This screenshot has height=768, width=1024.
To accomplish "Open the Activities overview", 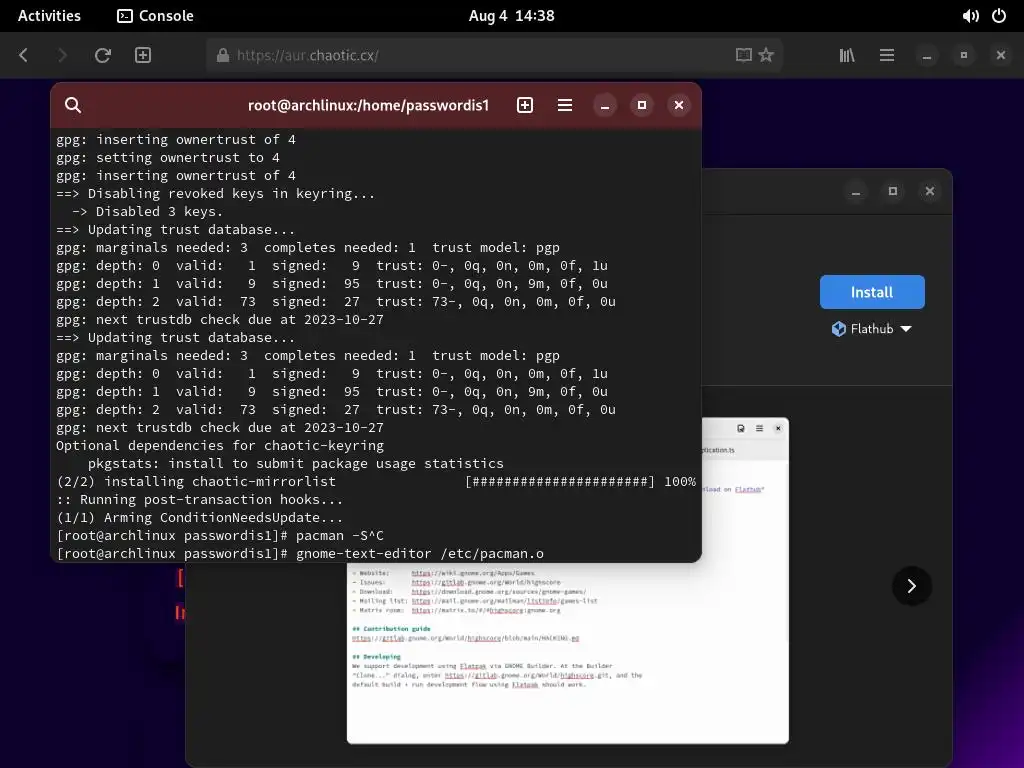I will point(49,16).
